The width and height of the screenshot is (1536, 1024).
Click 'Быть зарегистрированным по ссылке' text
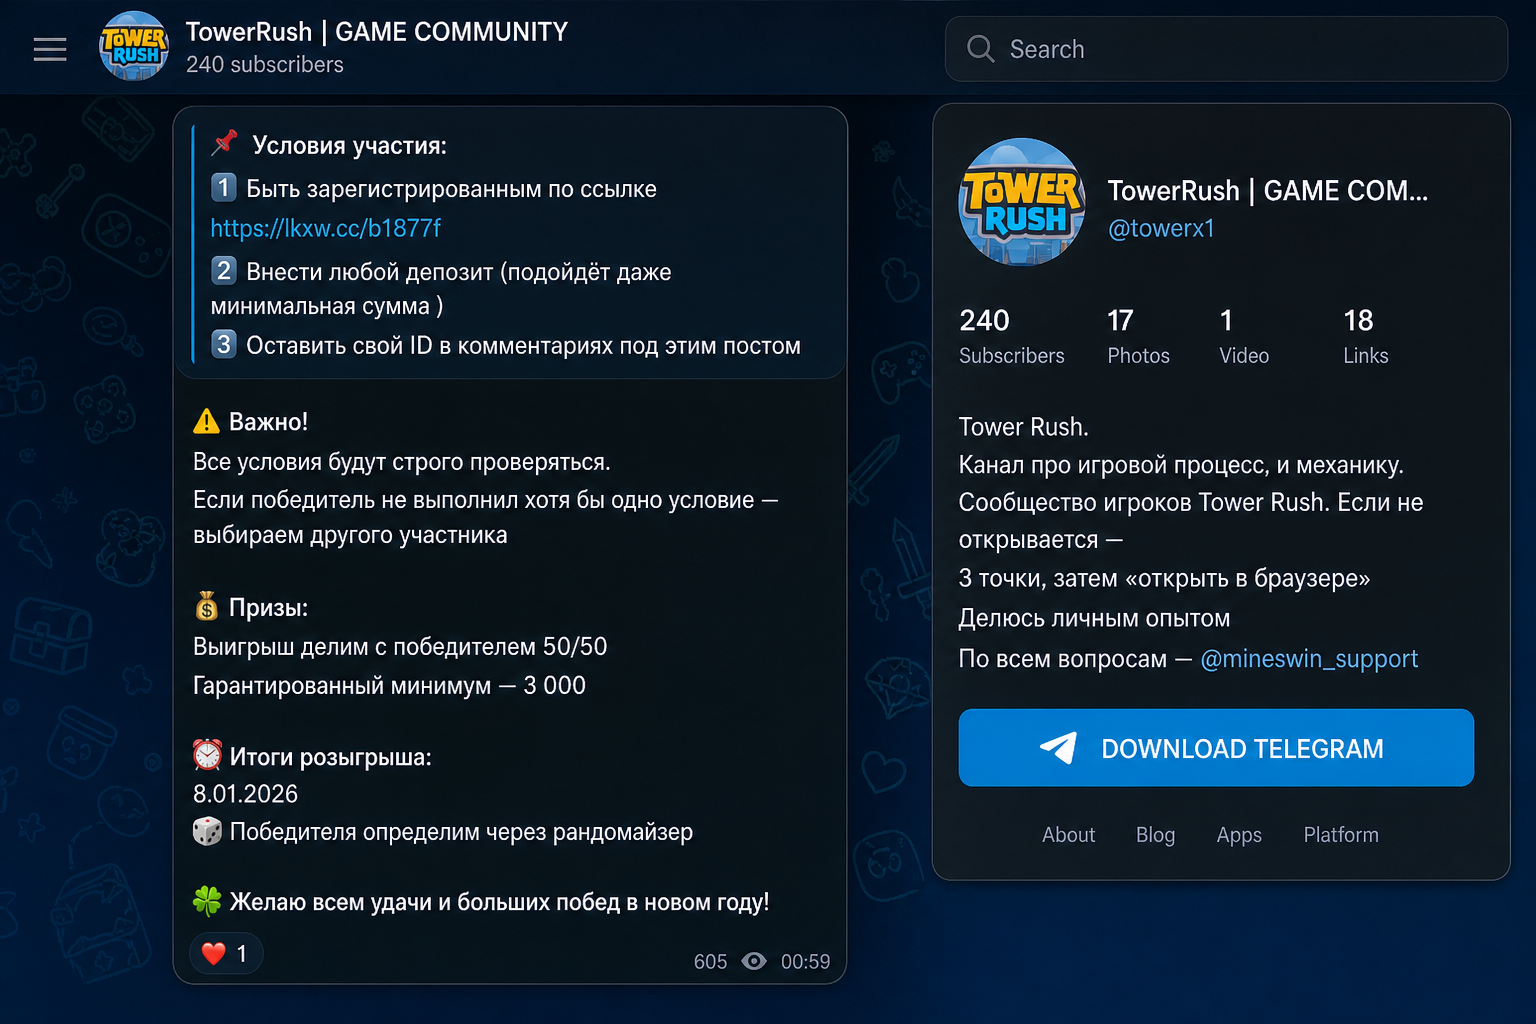click(x=451, y=189)
